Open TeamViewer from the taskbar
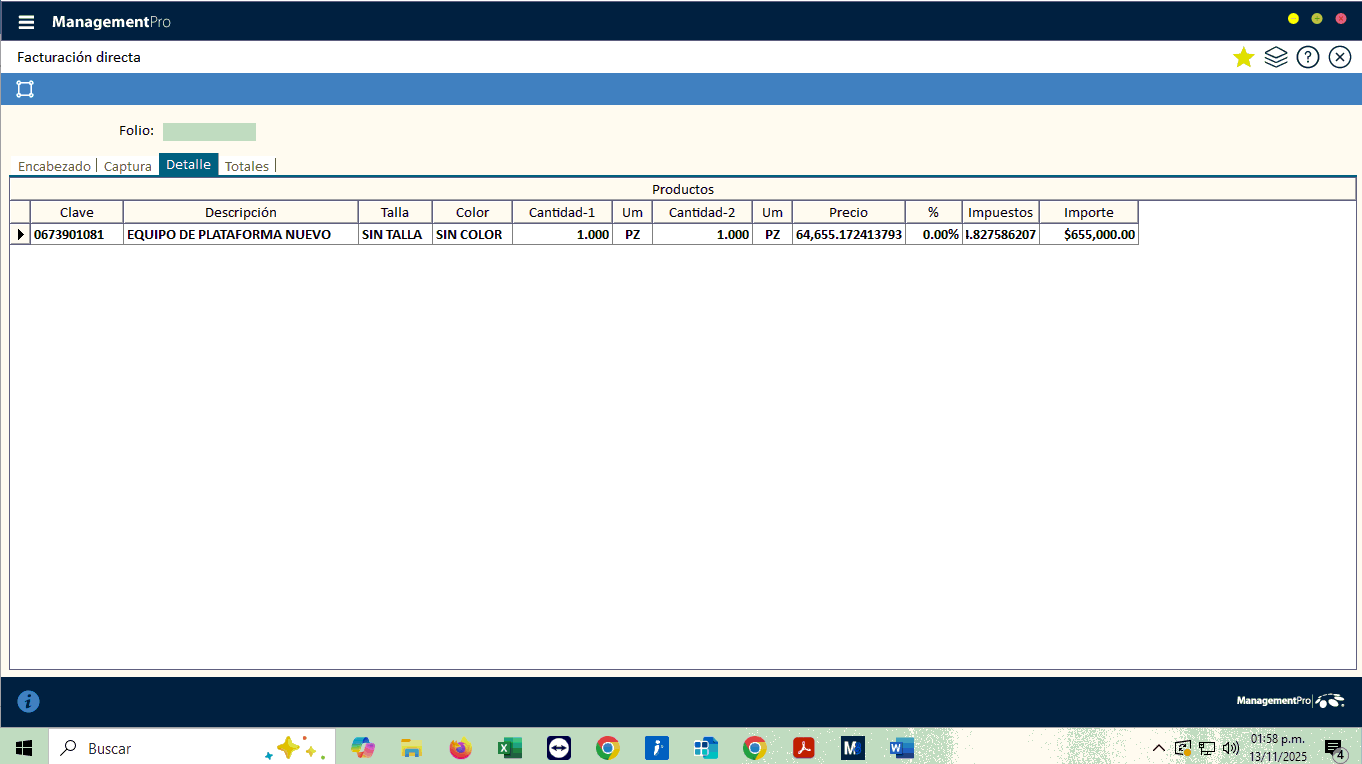Screen dimensions: 1362x764 point(558,748)
